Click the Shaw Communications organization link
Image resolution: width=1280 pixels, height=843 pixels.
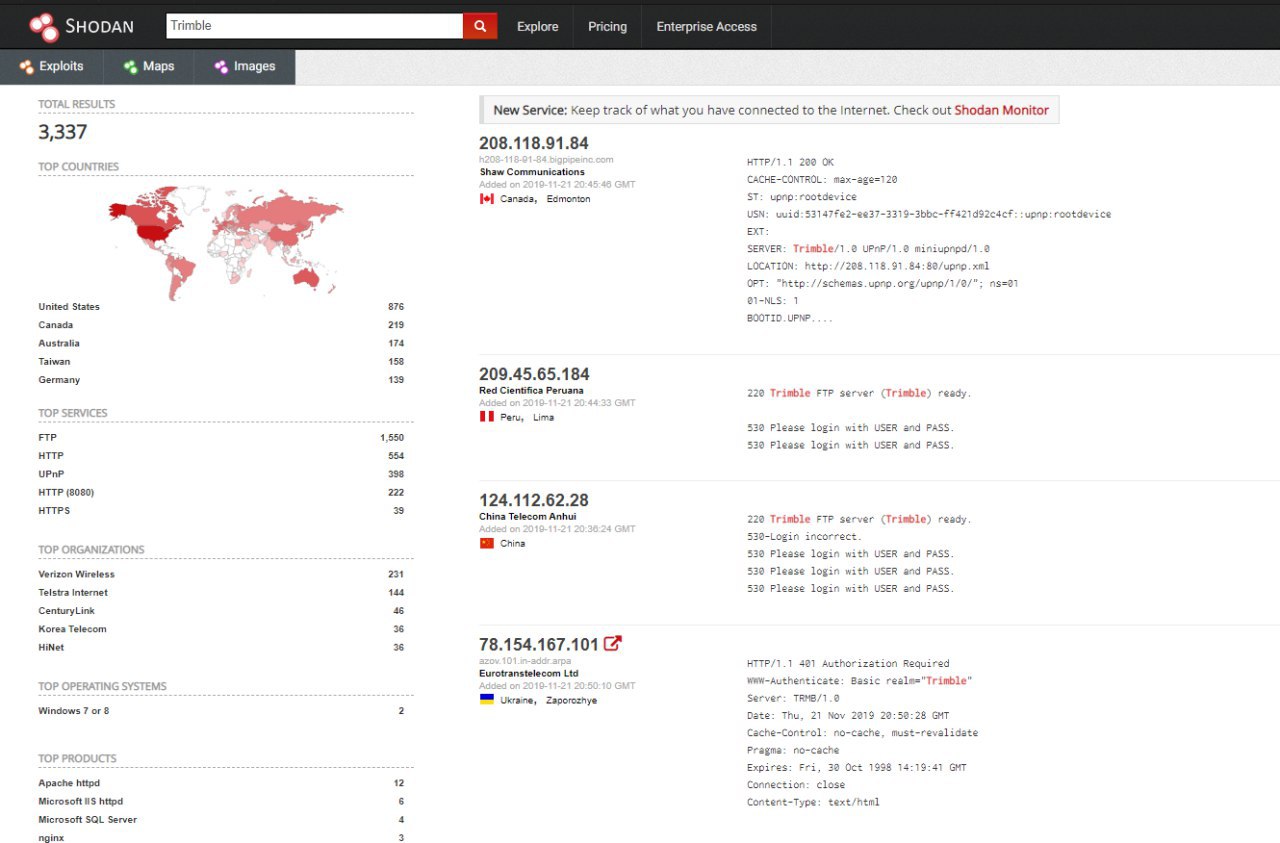(532, 172)
